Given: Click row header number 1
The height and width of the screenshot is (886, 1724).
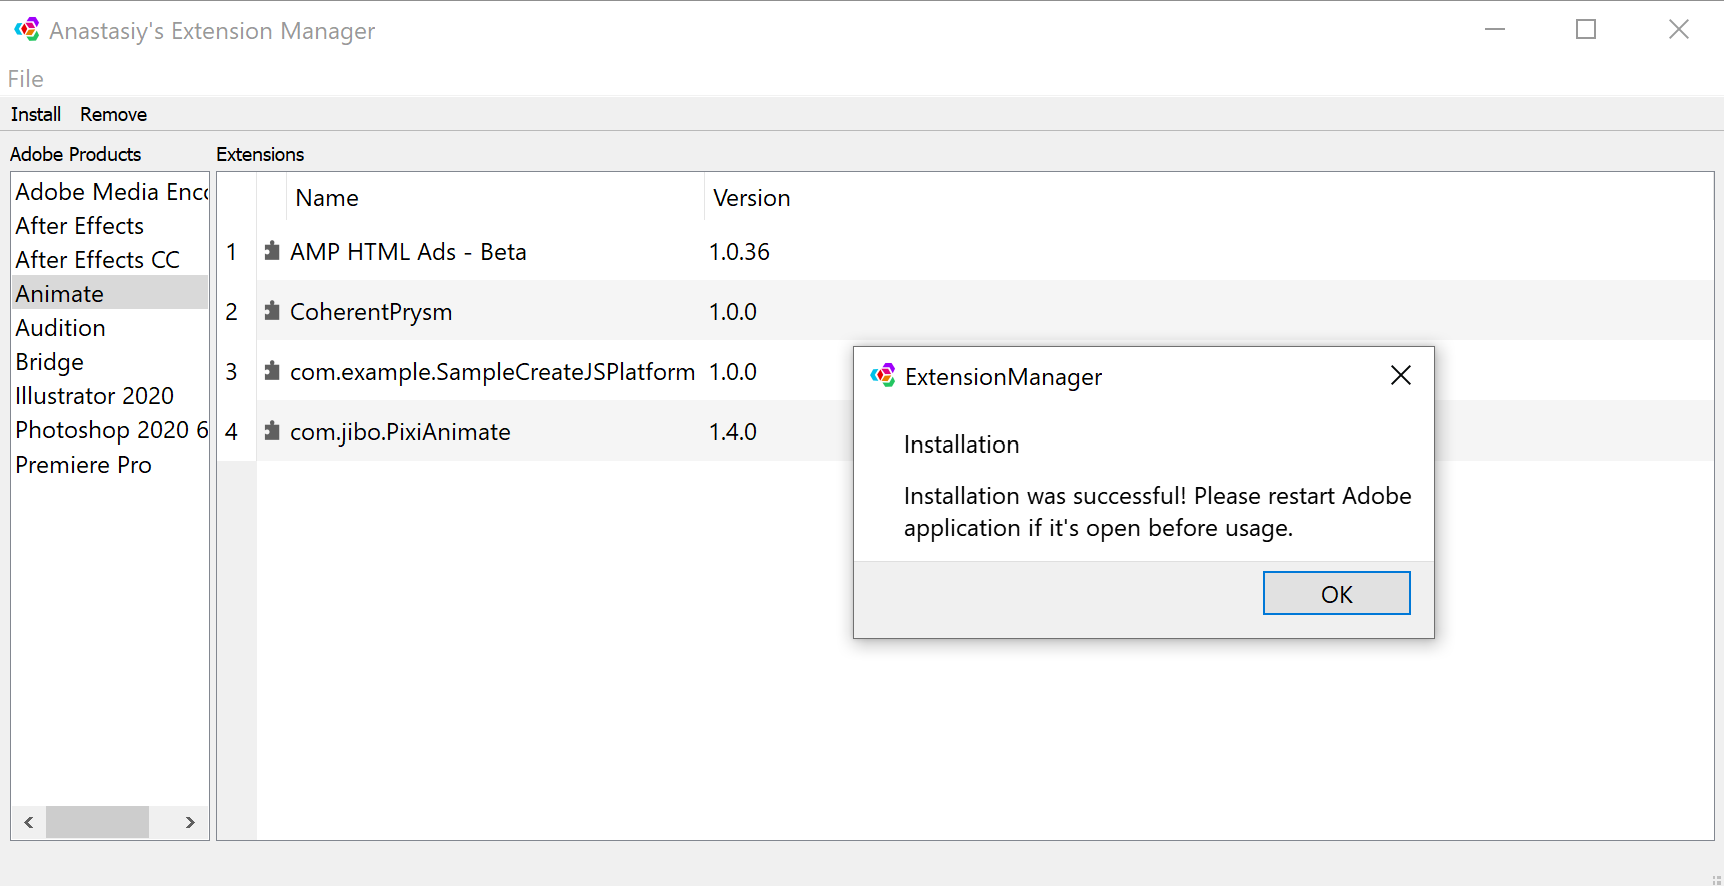Looking at the screenshot, I should coord(232,251).
